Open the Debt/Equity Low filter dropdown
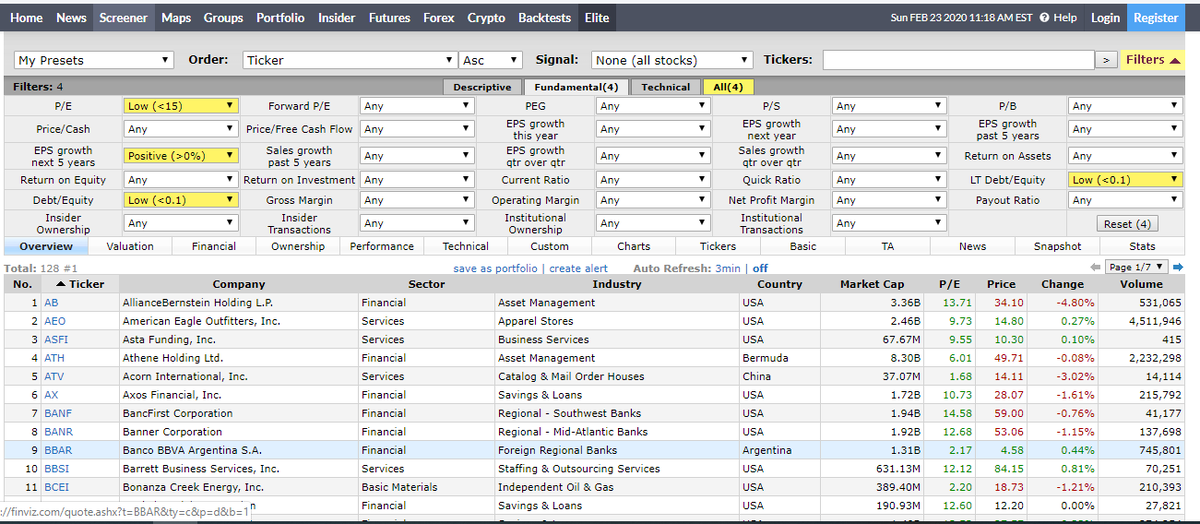Image resolution: width=1200 pixels, height=524 pixels. [181, 200]
